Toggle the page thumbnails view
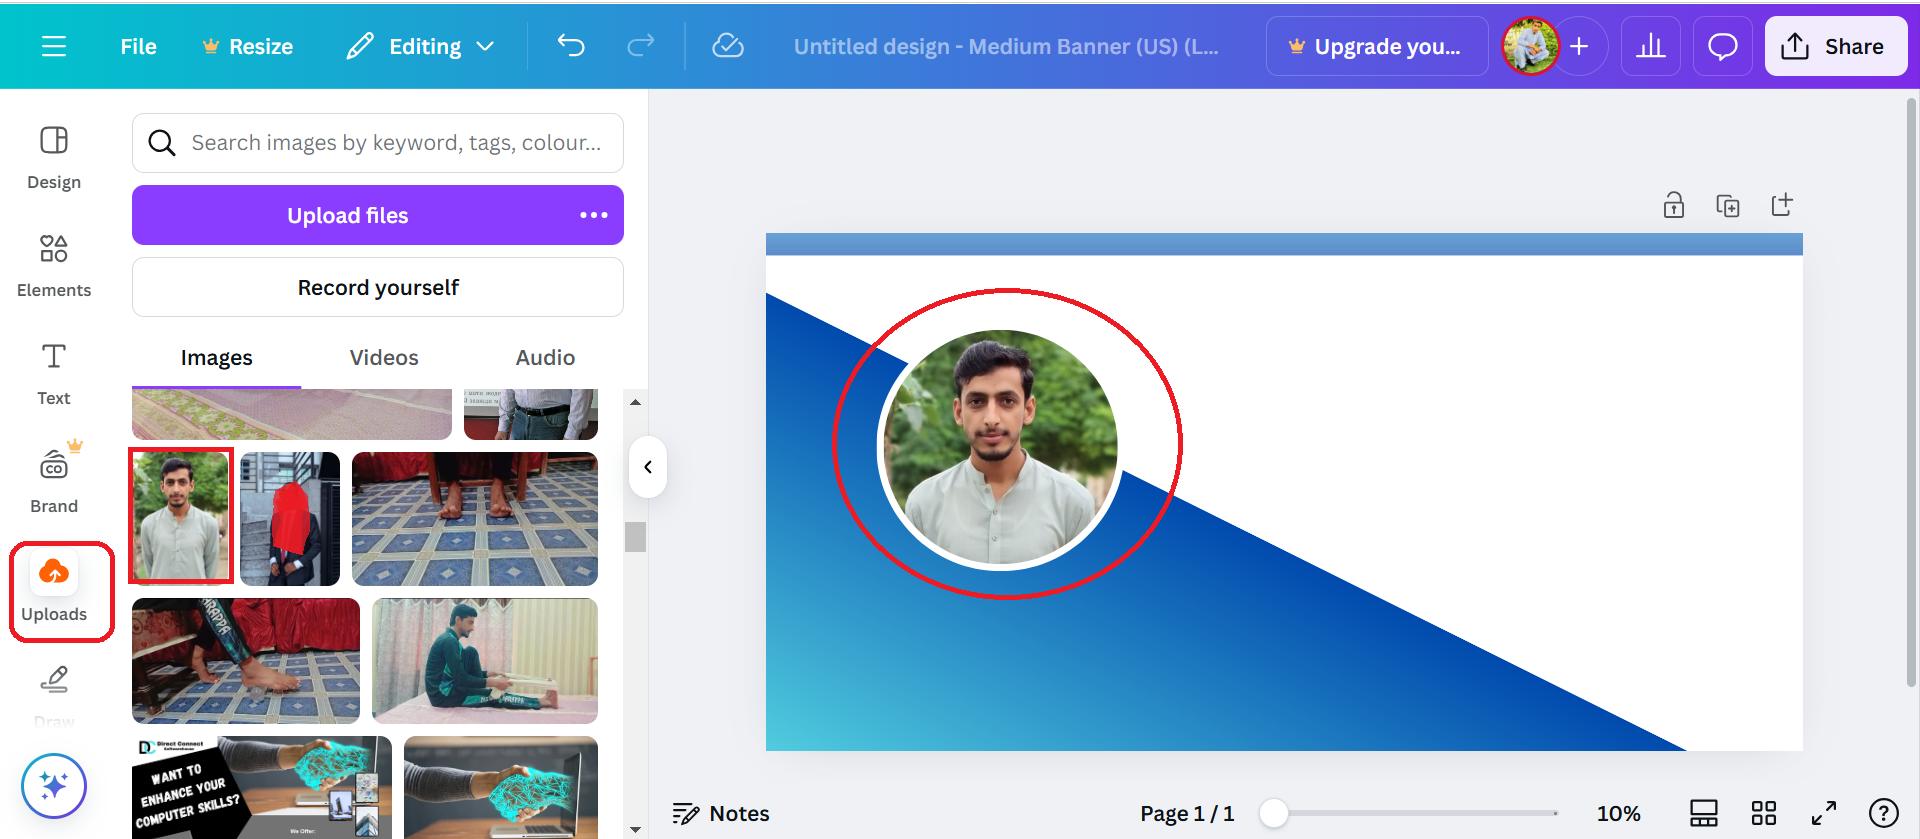1920x839 pixels. tap(1704, 813)
